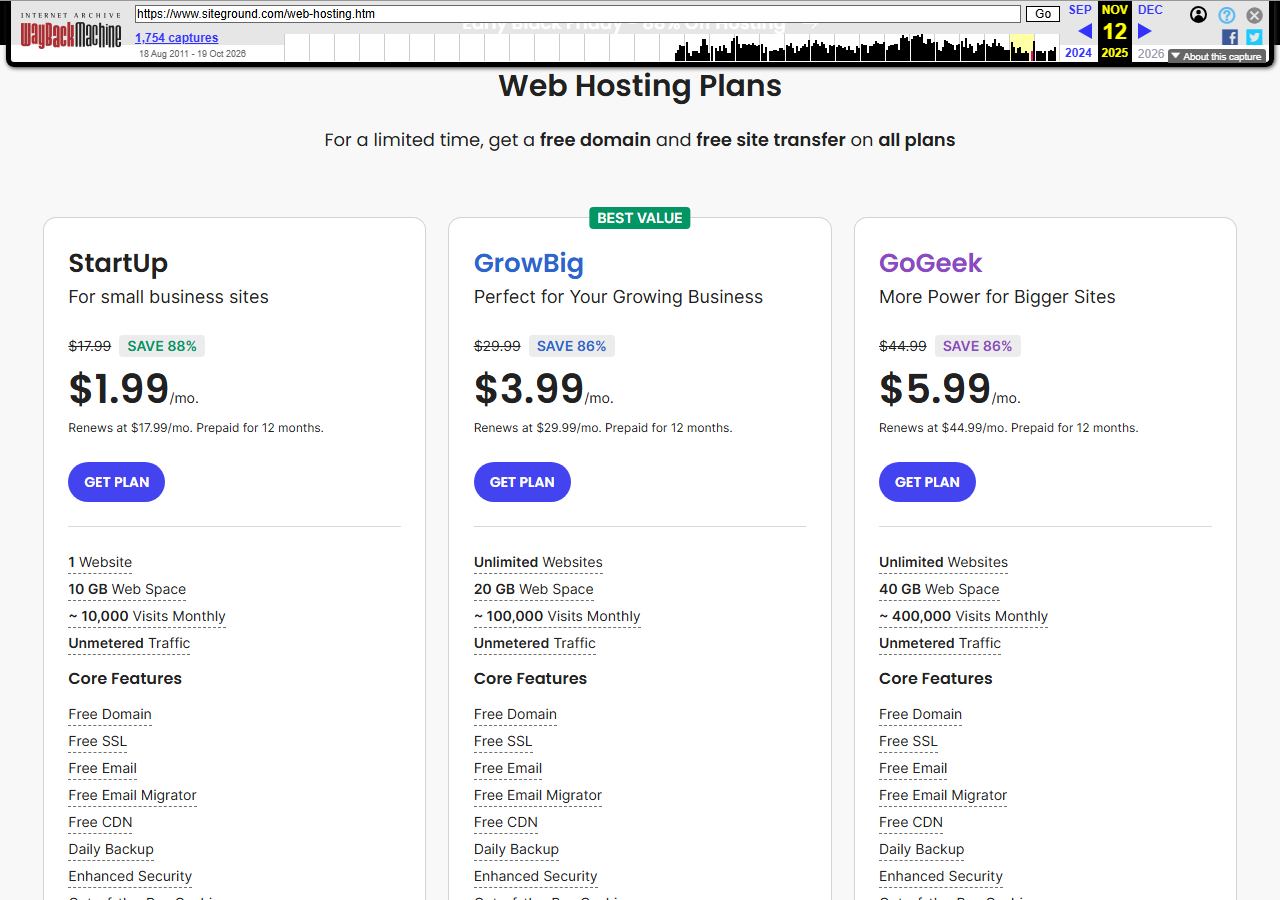Select DEC month in capture navigation
Viewport: 1280px width, 900px height.
pos(1150,10)
